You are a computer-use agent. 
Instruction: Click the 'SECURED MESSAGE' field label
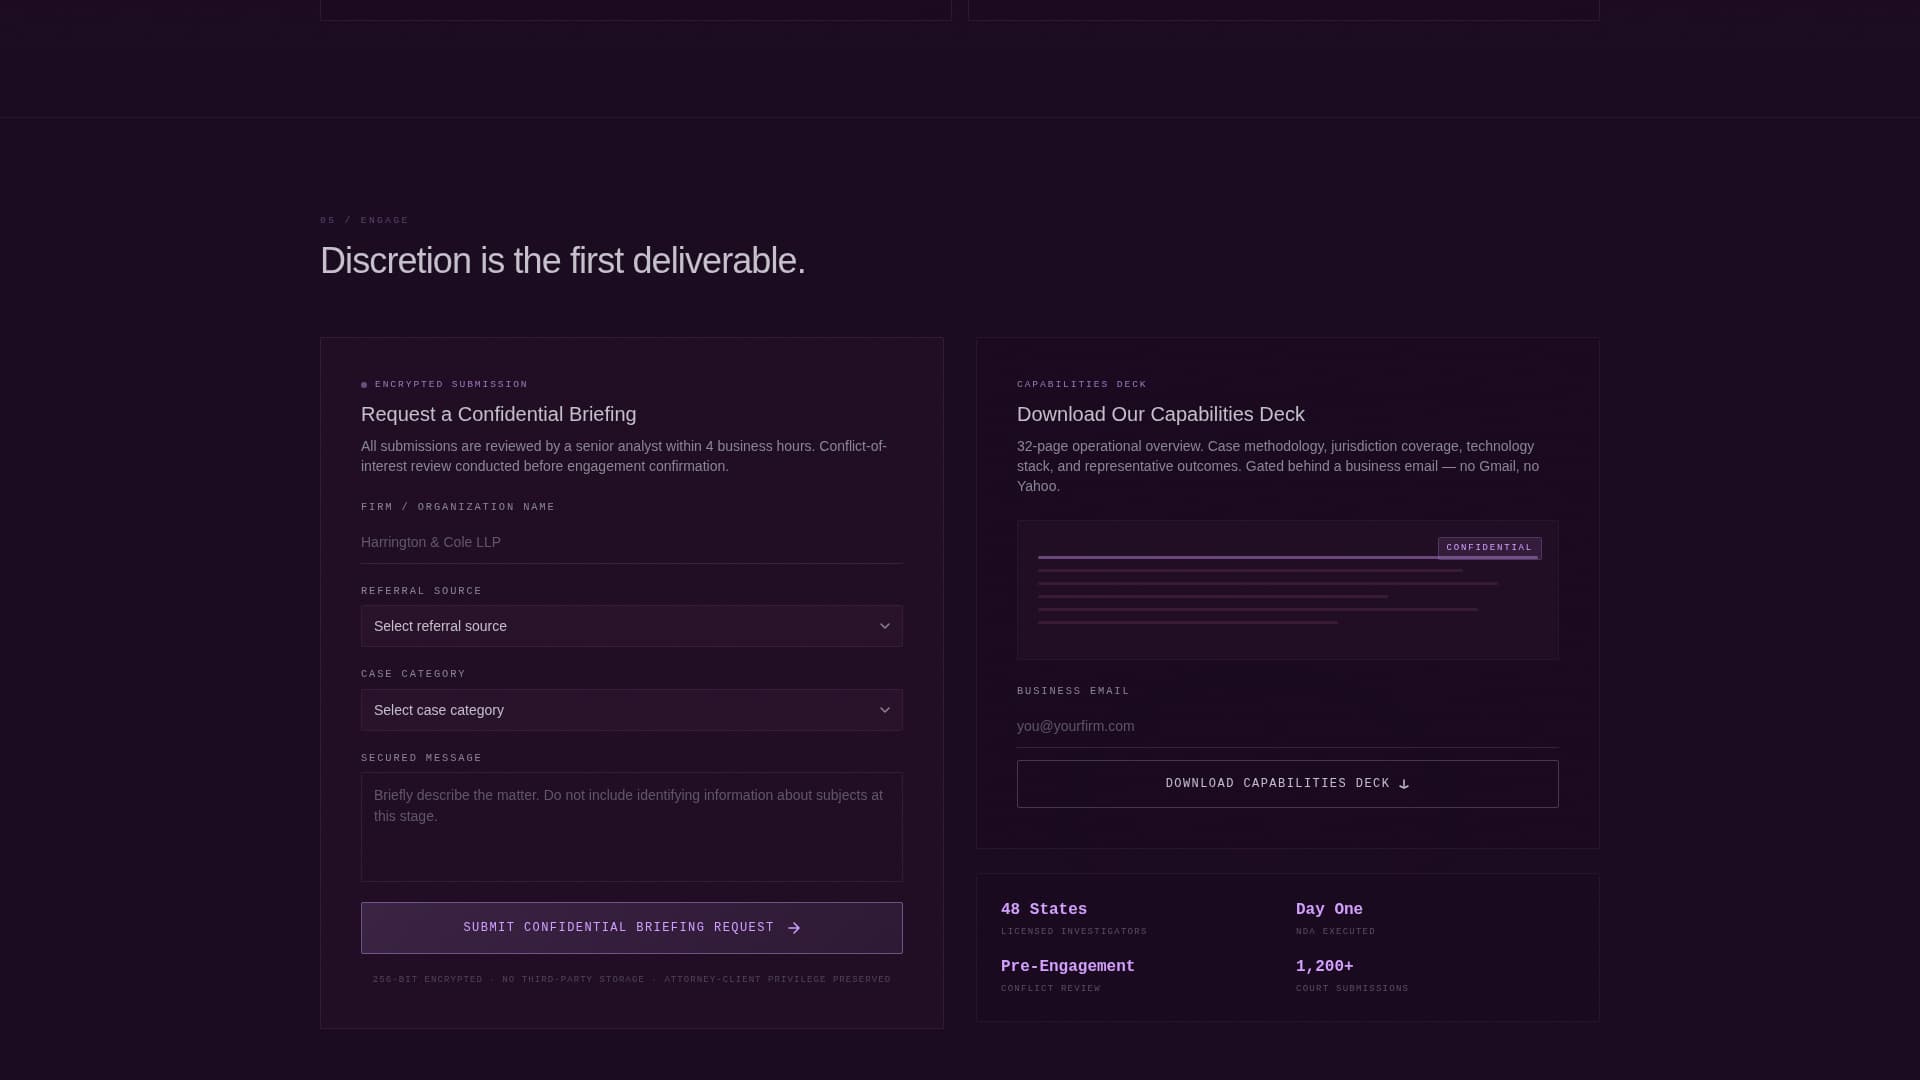tap(421, 758)
